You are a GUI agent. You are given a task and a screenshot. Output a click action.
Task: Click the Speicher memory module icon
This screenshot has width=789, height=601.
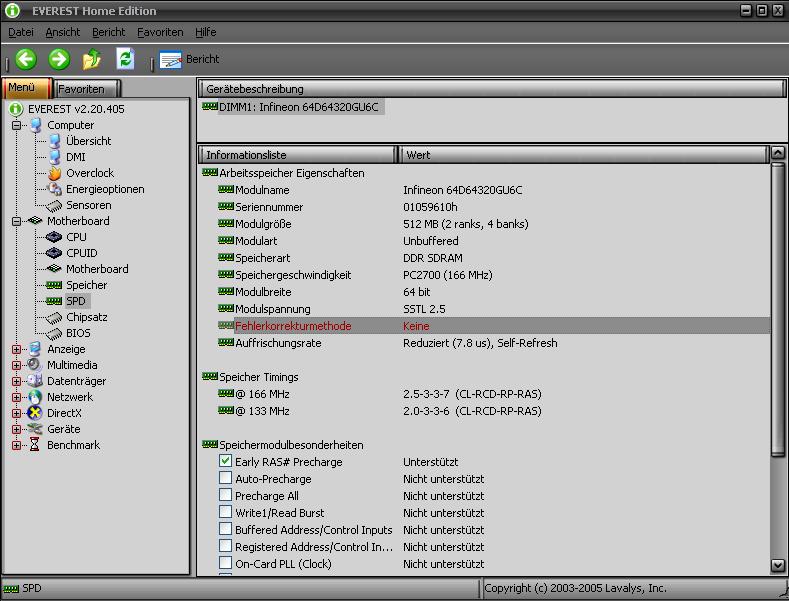pos(54,285)
